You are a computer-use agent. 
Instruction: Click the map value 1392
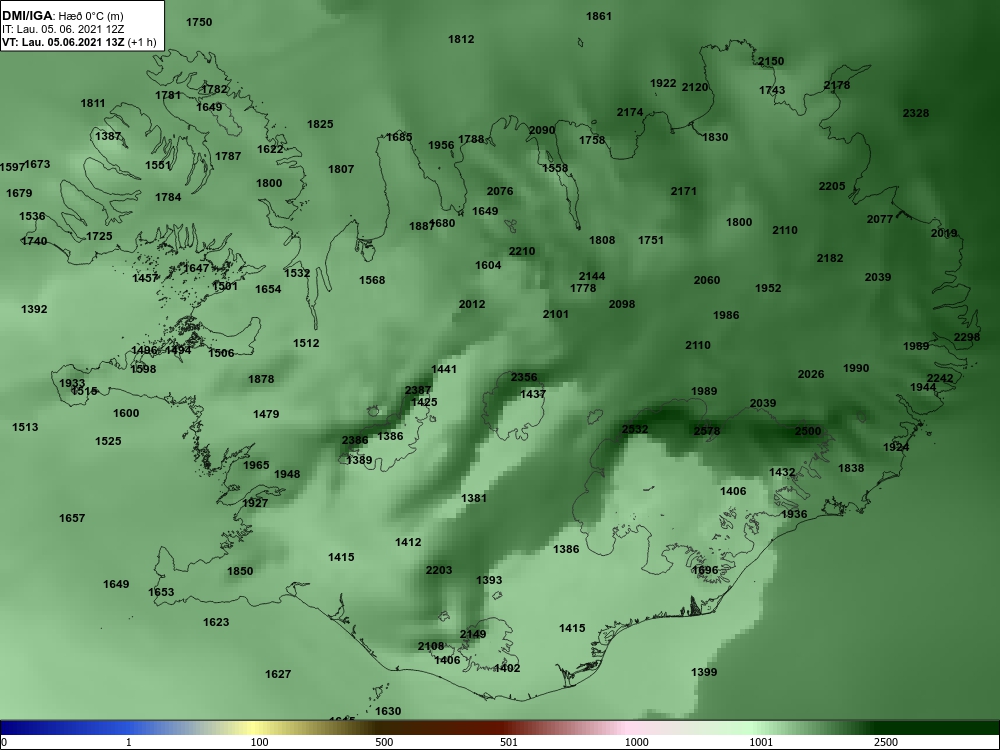tap(34, 309)
